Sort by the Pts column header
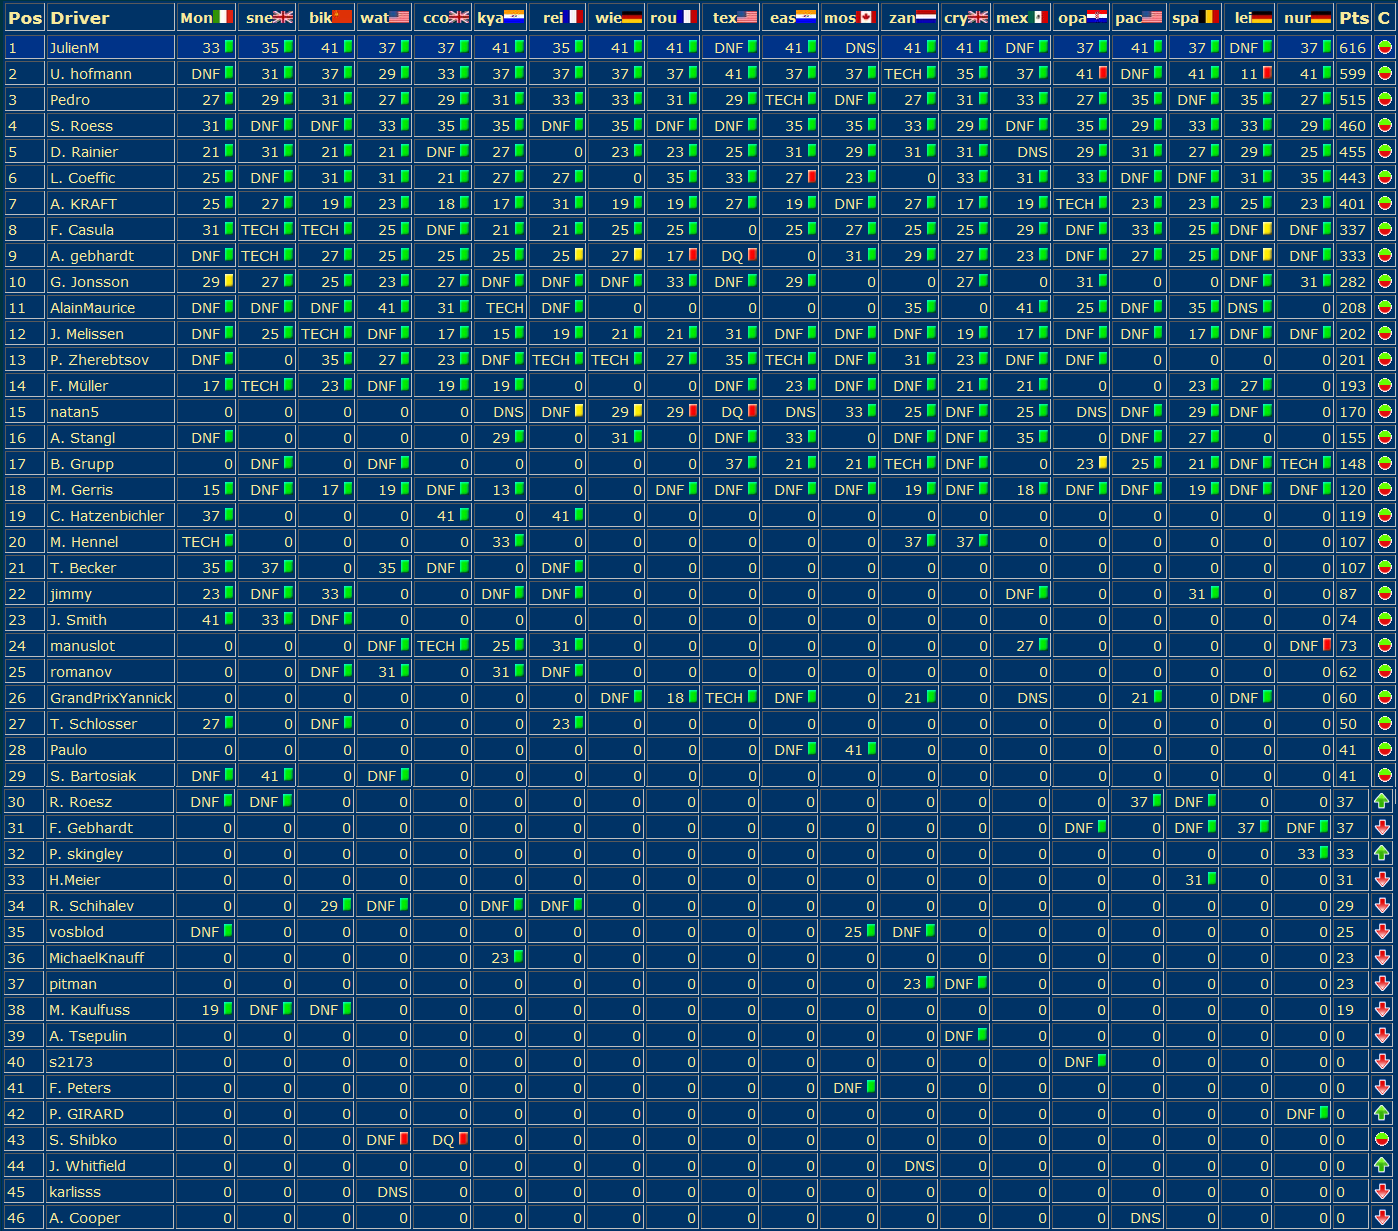 click(x=1354, y=17)
